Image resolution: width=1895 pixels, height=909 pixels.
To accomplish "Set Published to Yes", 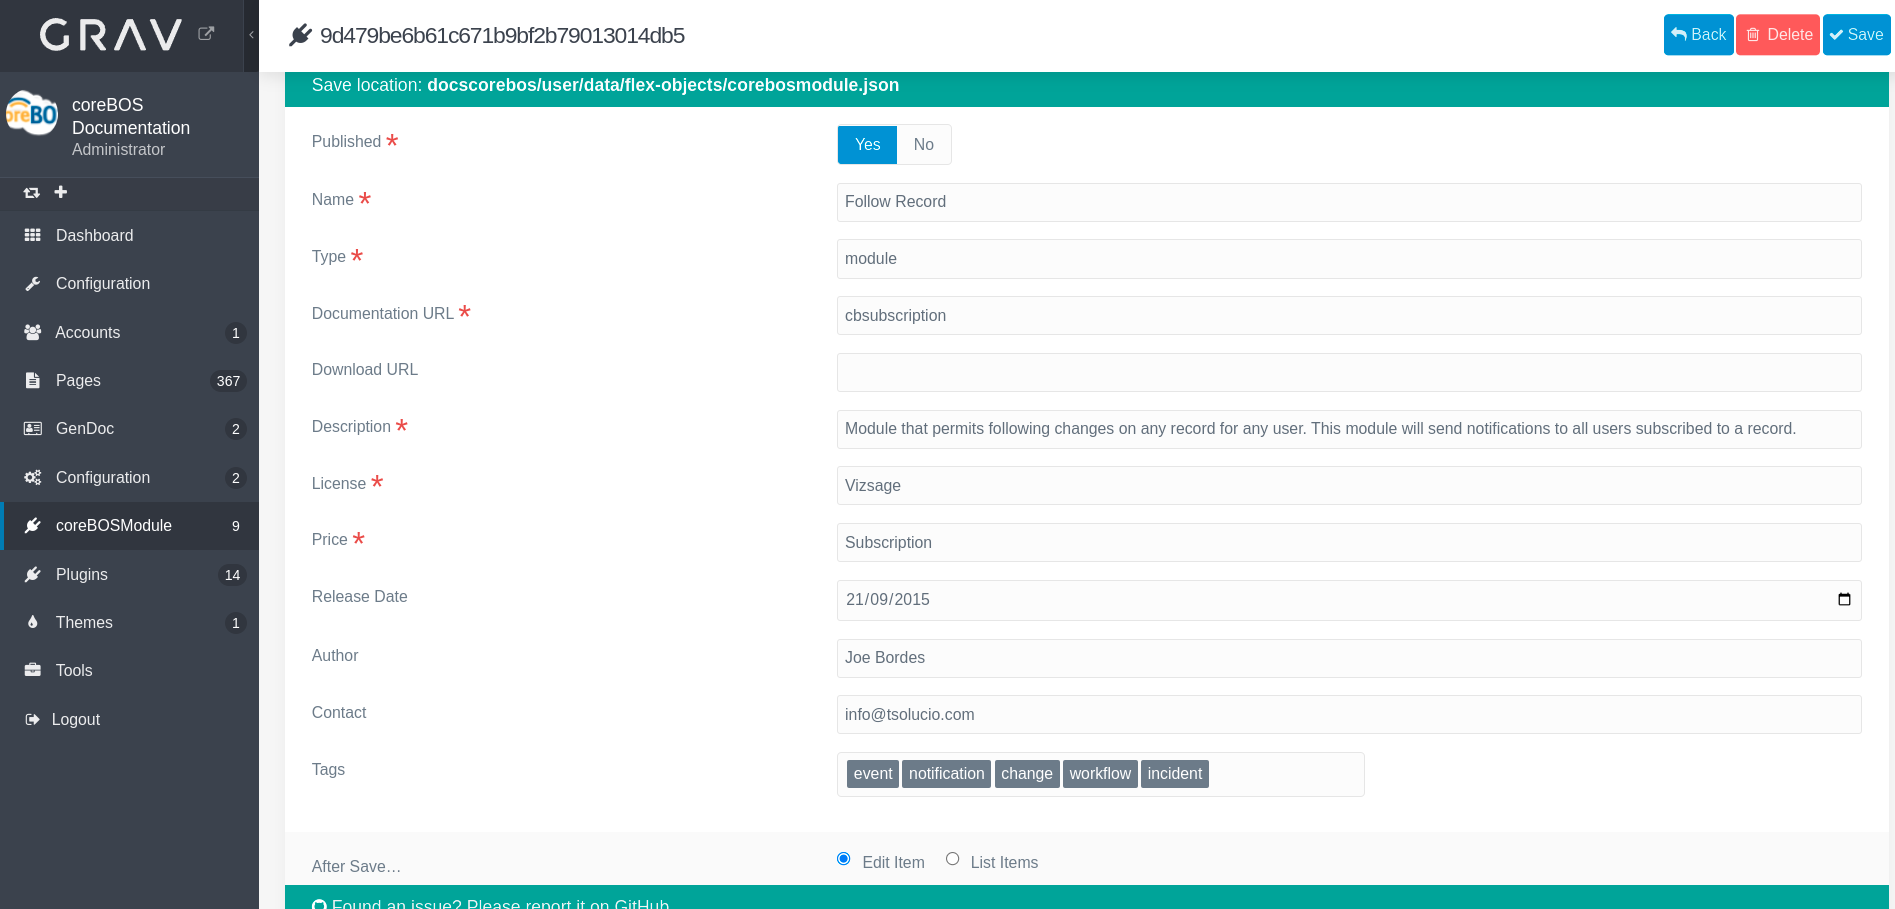I will (867, 145).
